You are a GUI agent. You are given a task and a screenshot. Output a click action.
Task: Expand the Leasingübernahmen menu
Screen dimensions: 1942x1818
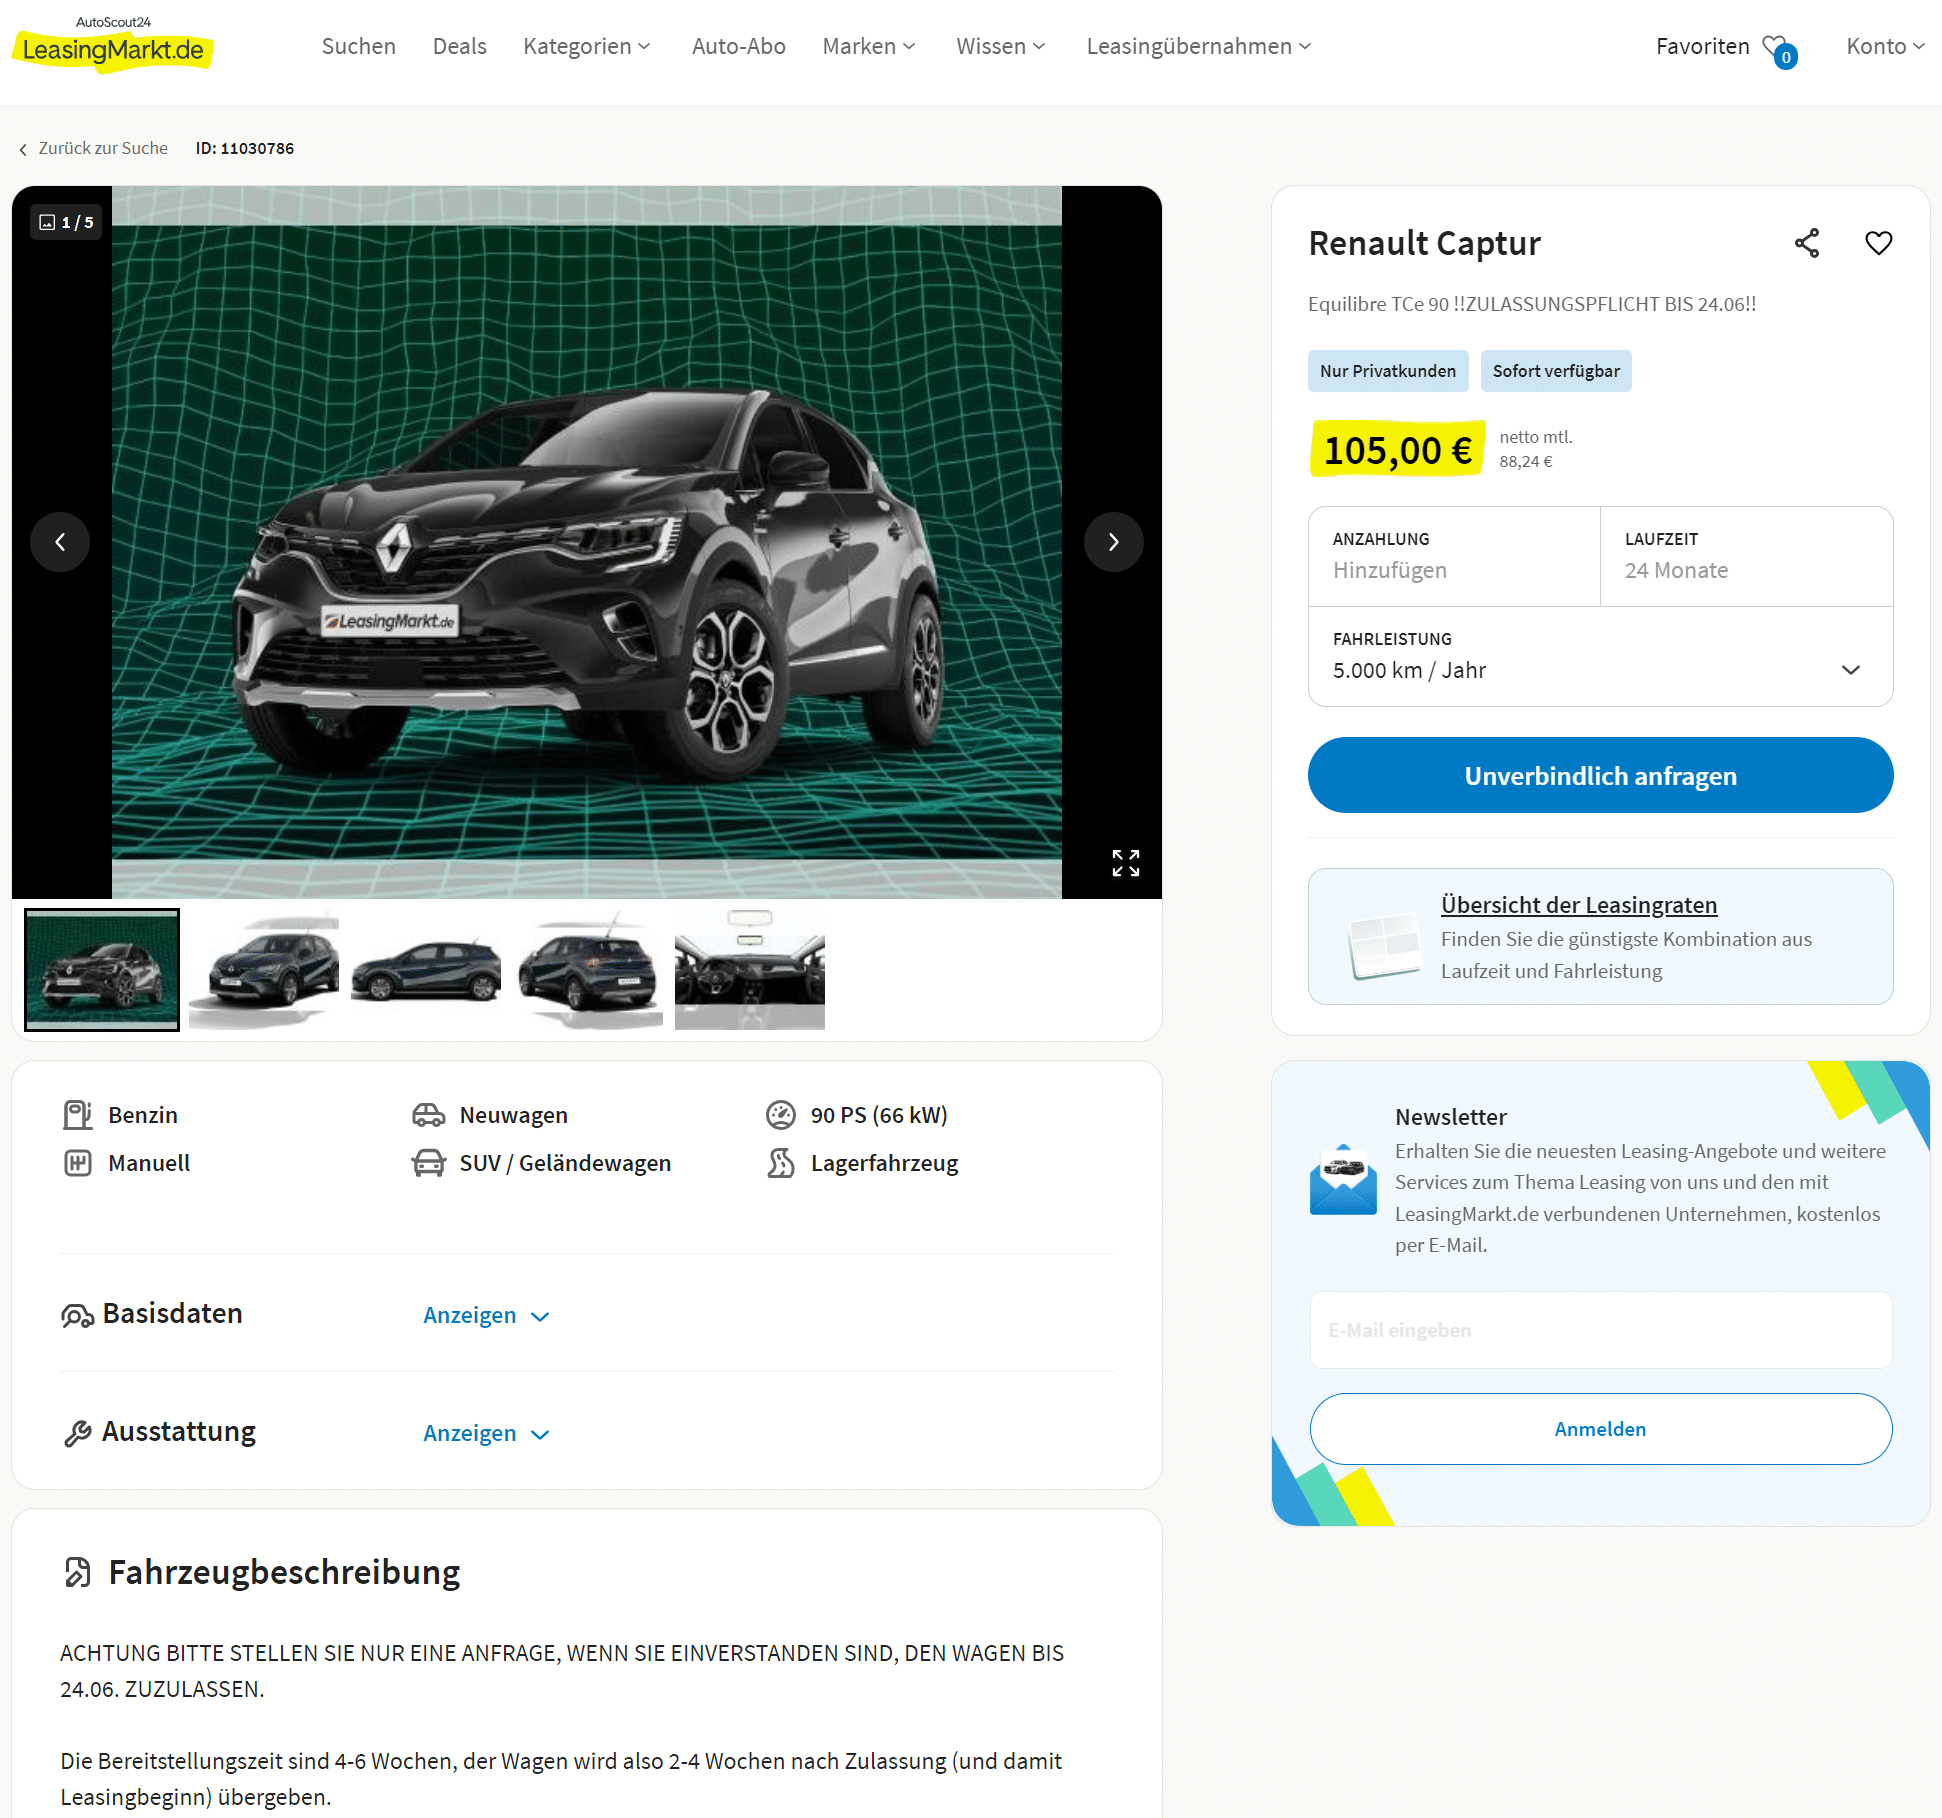[x=1199, y=47]
